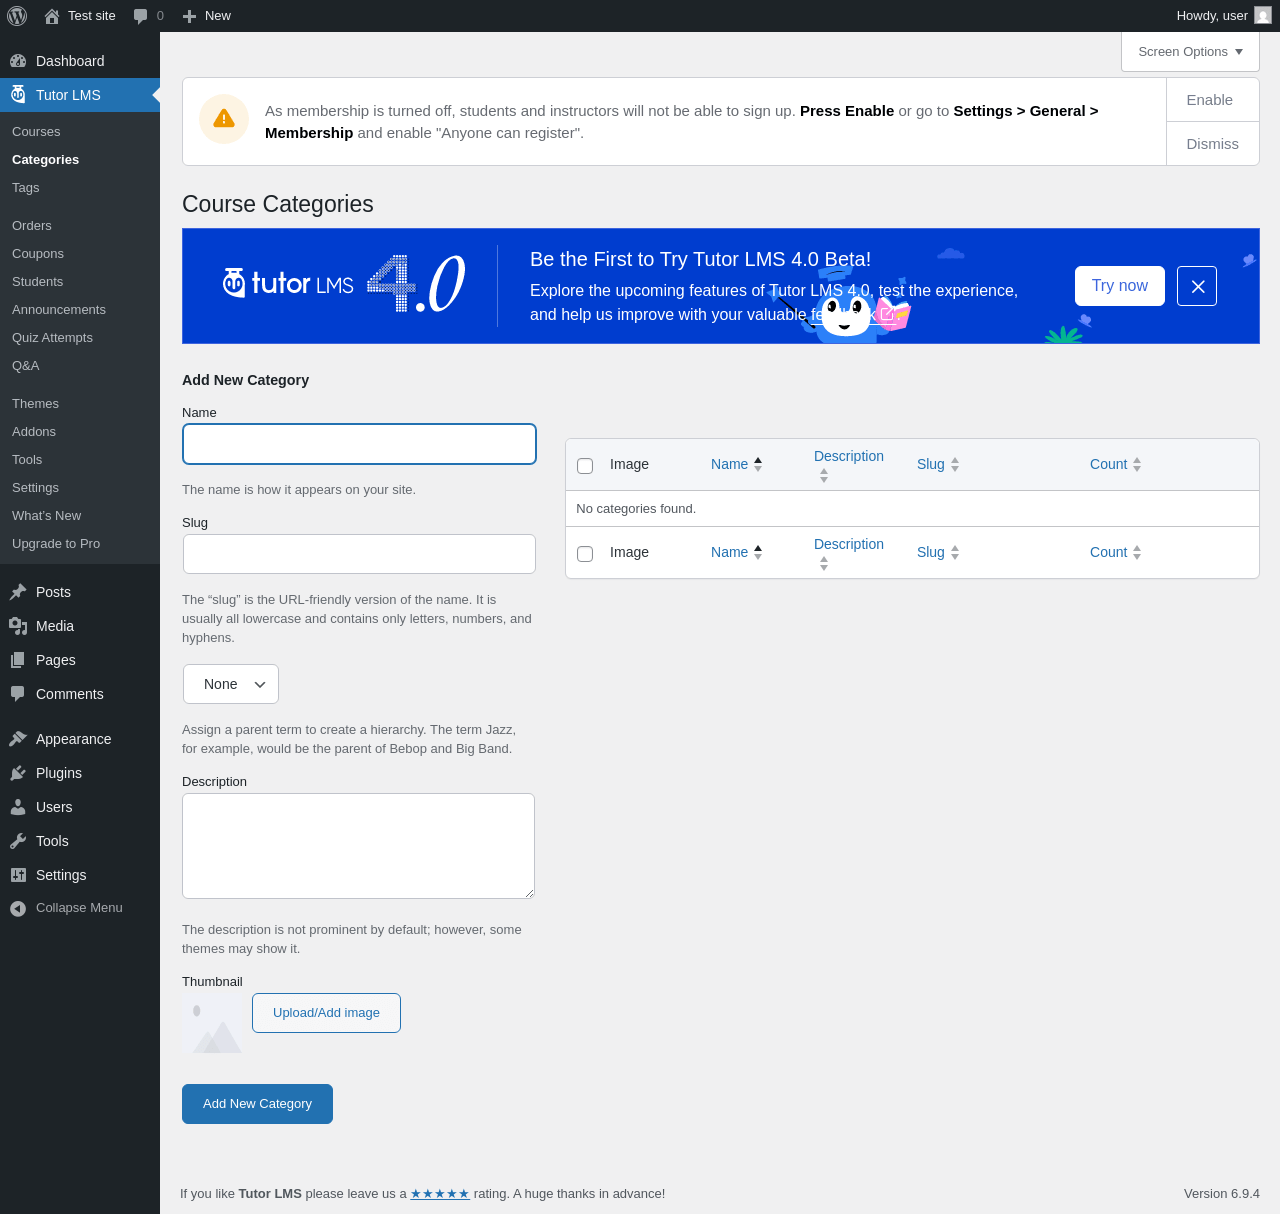Sort by Description in the table header

pyautogui.click(x=849, y=465)
